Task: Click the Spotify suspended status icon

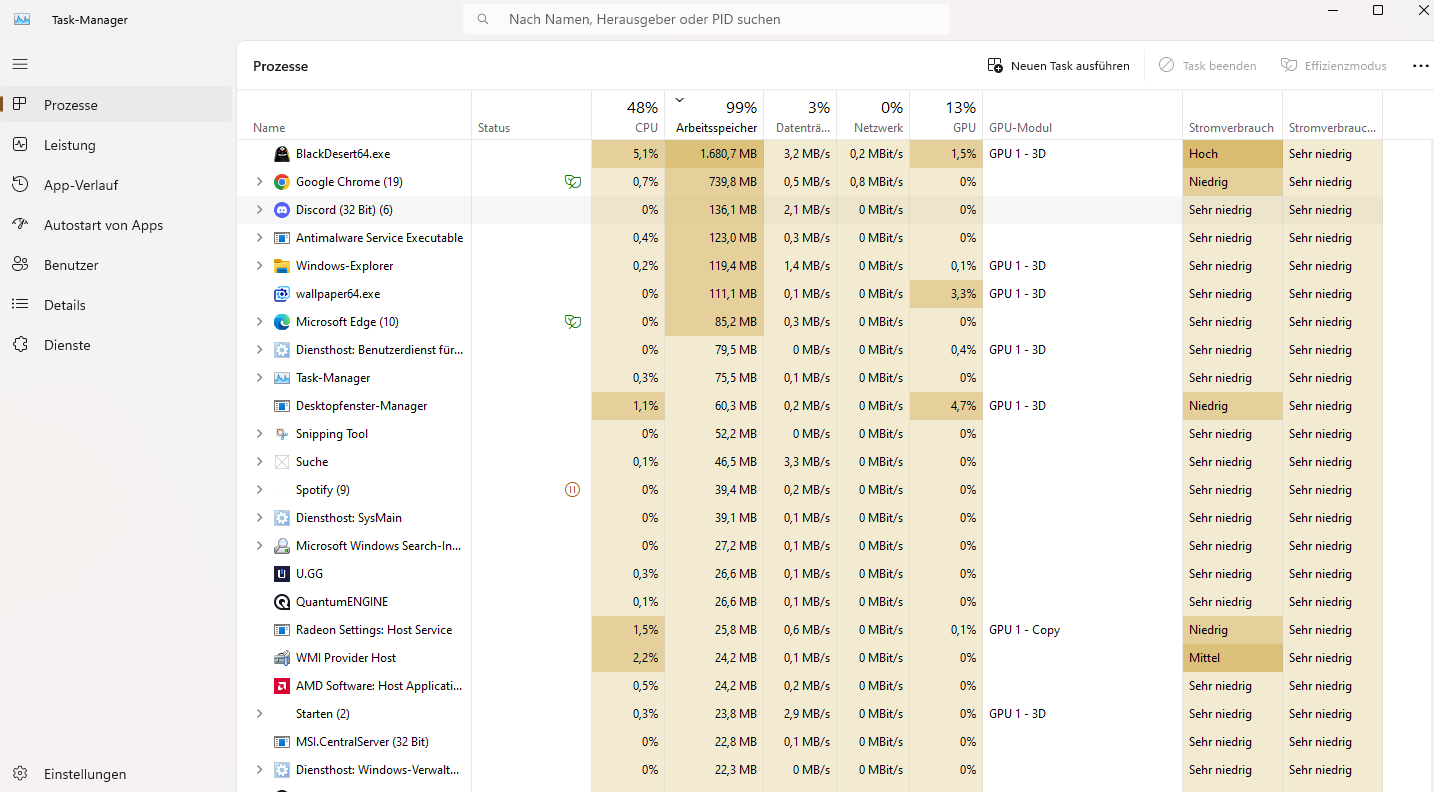Action: [x=573, y=490]
